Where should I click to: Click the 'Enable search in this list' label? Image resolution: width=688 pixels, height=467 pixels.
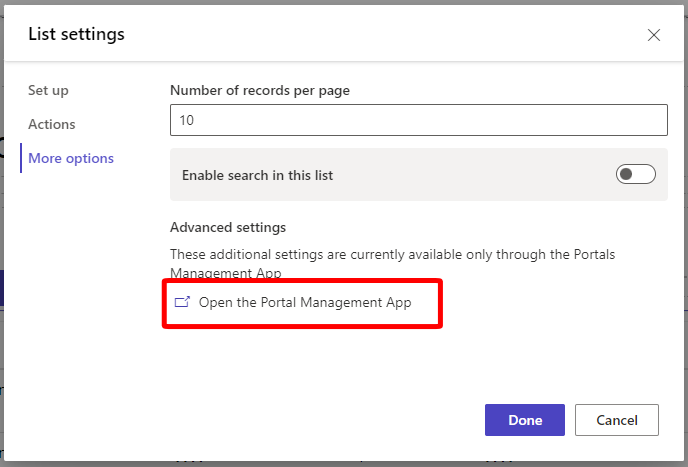coord(258,175)
